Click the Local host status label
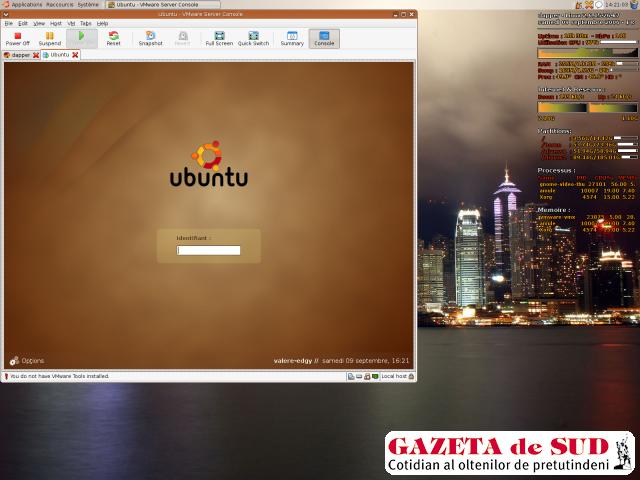640x480 pixels. click(394, 376)
